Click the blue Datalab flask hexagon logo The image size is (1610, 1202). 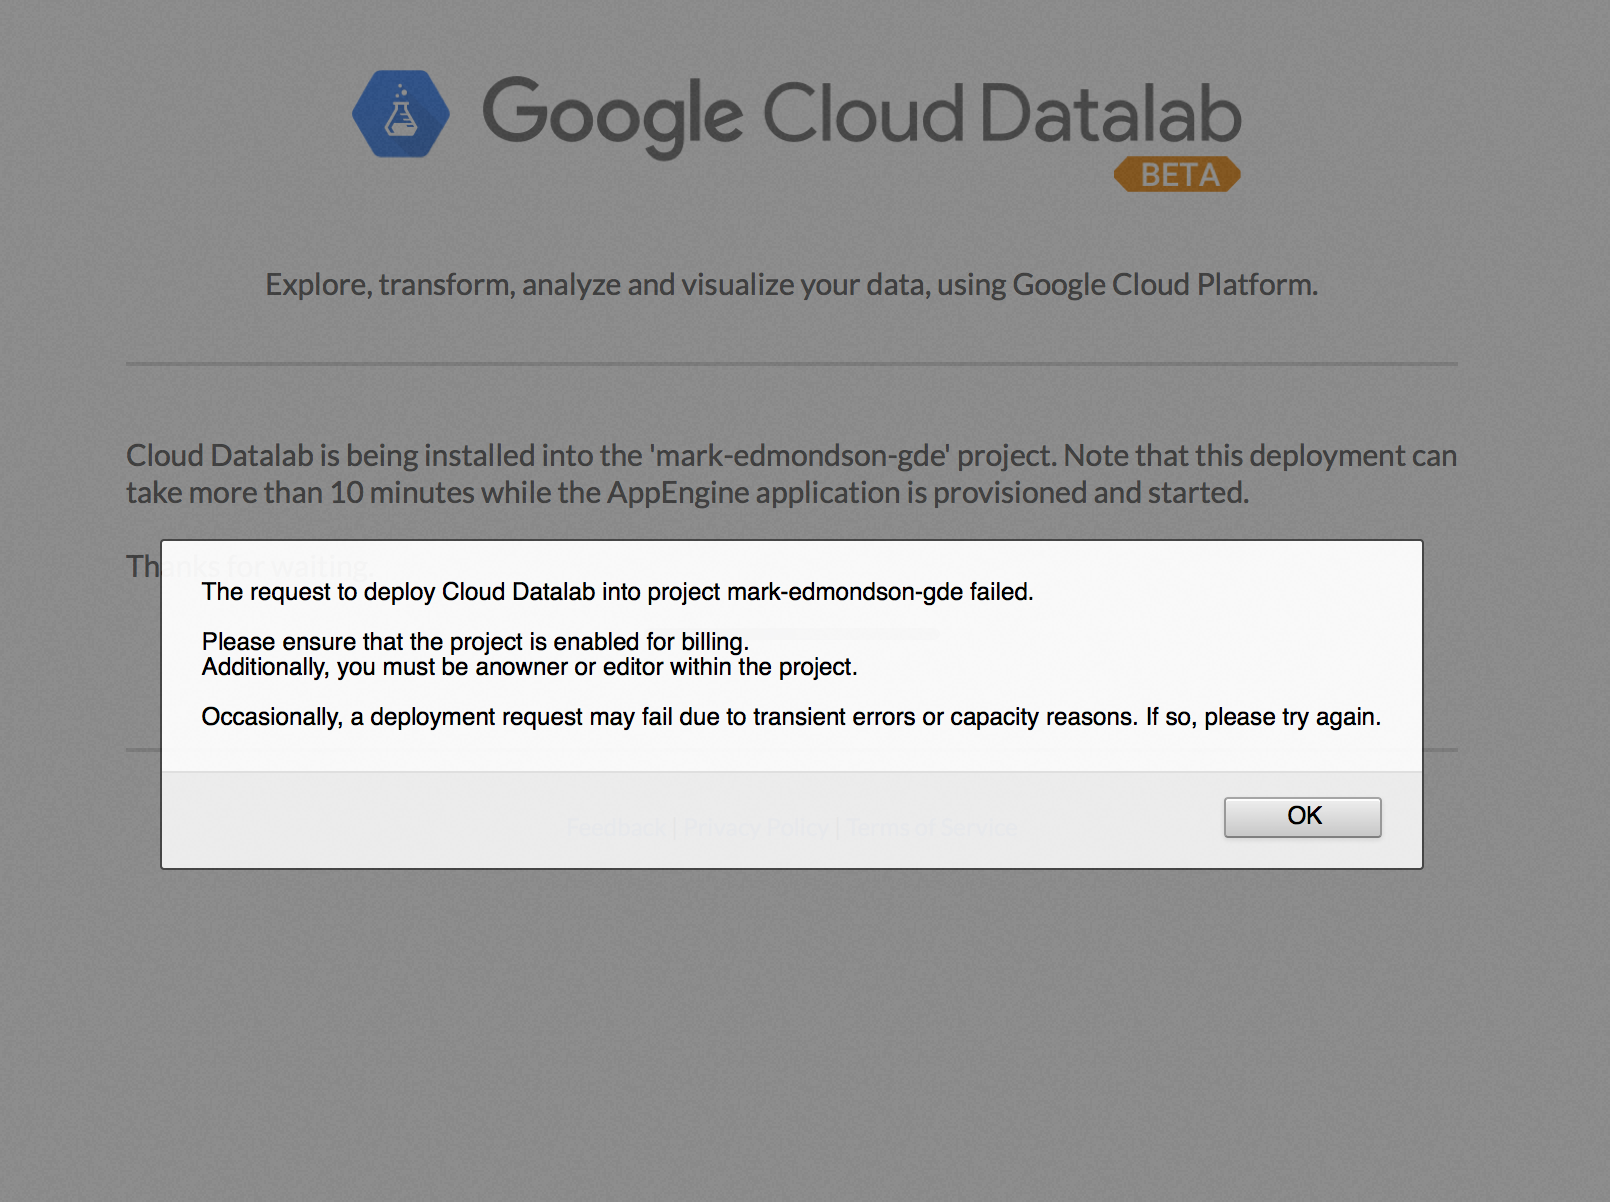(x=401, y=114)
